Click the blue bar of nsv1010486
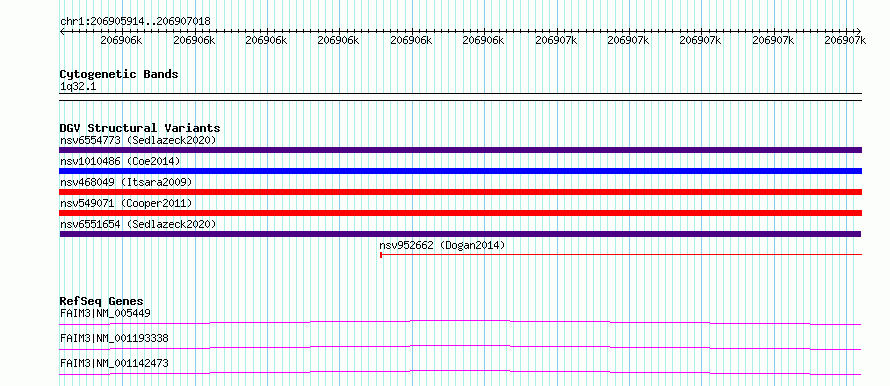890x386 pixels. coord(461,171)
